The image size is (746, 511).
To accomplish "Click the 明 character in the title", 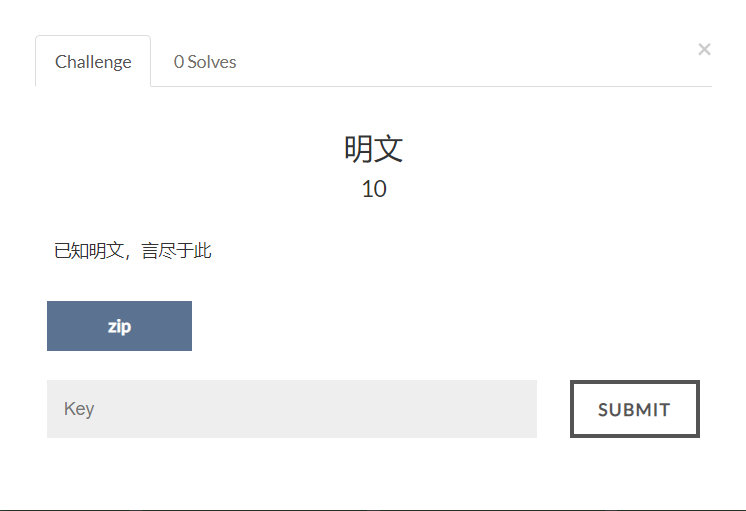I will tap(358, 149).
